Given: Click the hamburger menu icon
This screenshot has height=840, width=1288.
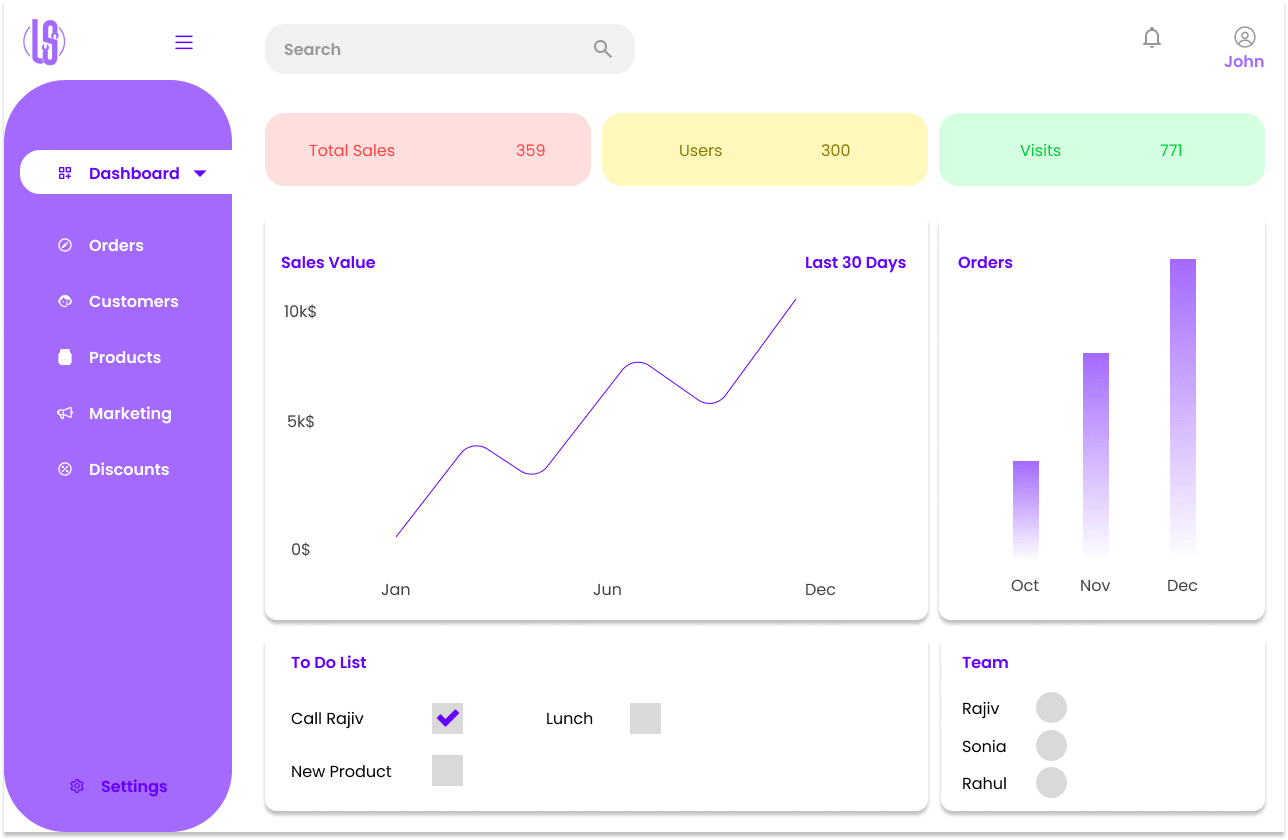Looking at the screenshot, I should (184, 42).
